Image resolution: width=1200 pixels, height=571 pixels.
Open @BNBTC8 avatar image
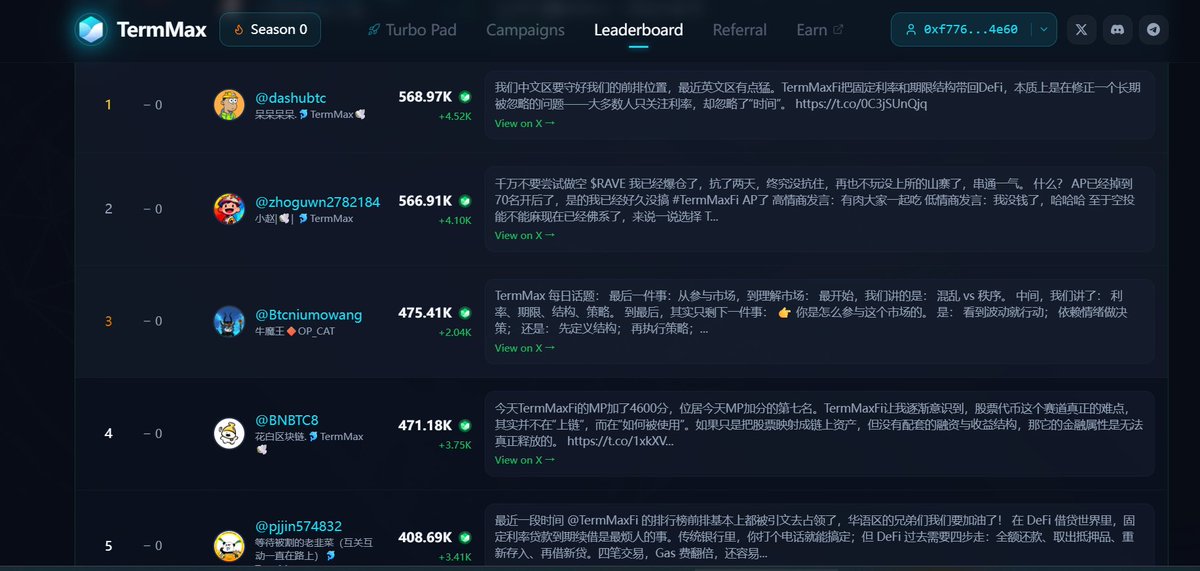click(229, 433)
